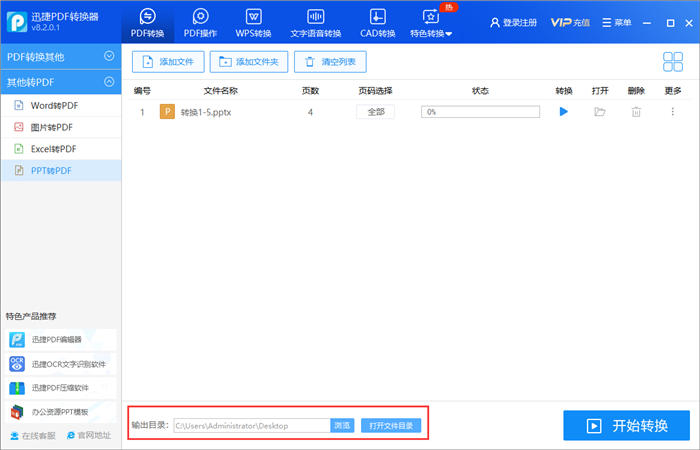Click the 清空列表 button
The image size is (700, 450).
[x=330, y=62]
